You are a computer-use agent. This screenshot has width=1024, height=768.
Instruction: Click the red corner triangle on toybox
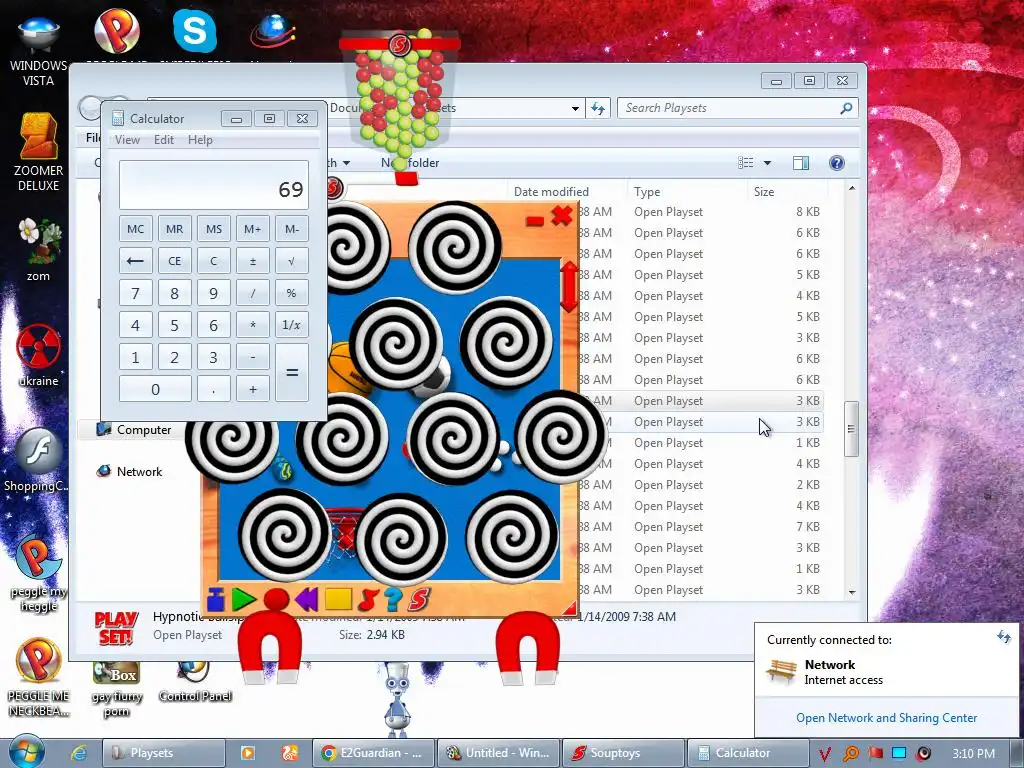(569, 608)
